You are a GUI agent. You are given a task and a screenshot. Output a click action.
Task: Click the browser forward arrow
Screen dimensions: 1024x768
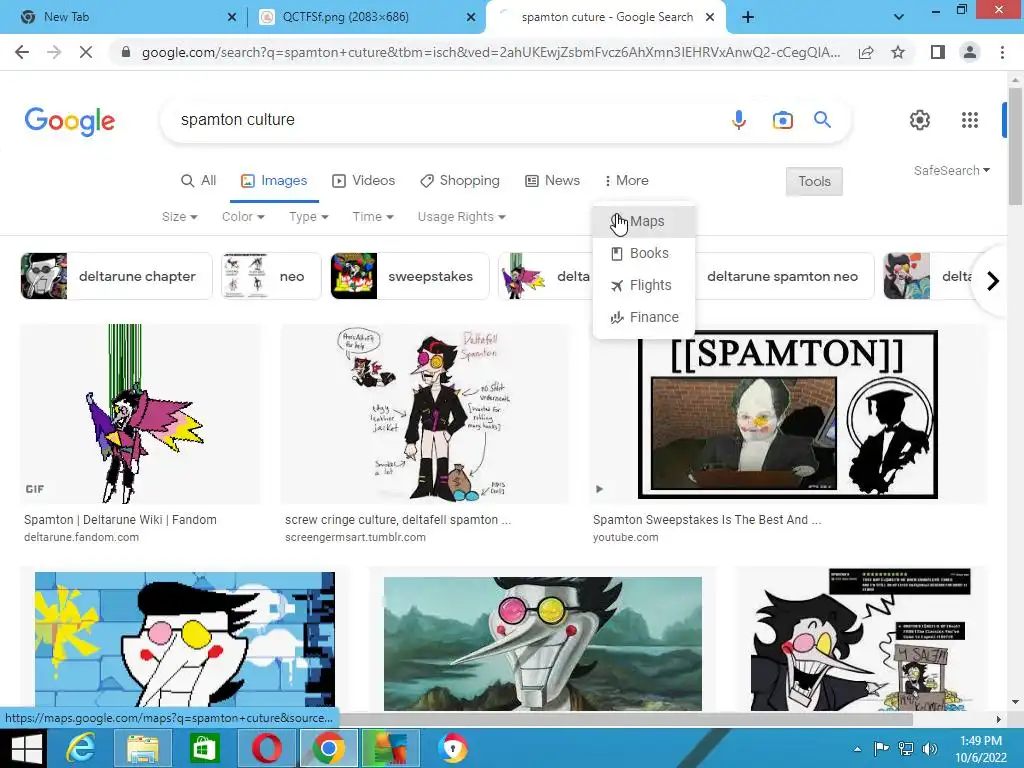[54, 52]
